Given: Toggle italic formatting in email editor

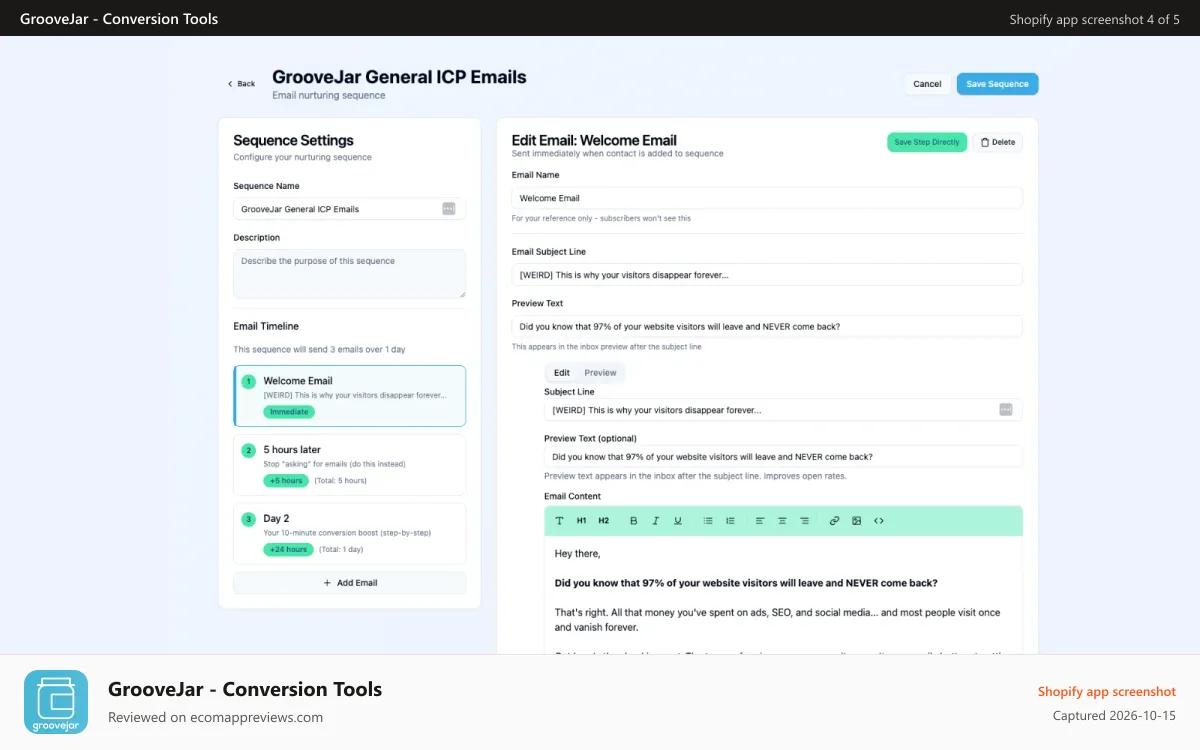Looking at the screenshot, I should pyautogui.click(x=656, y=521).
